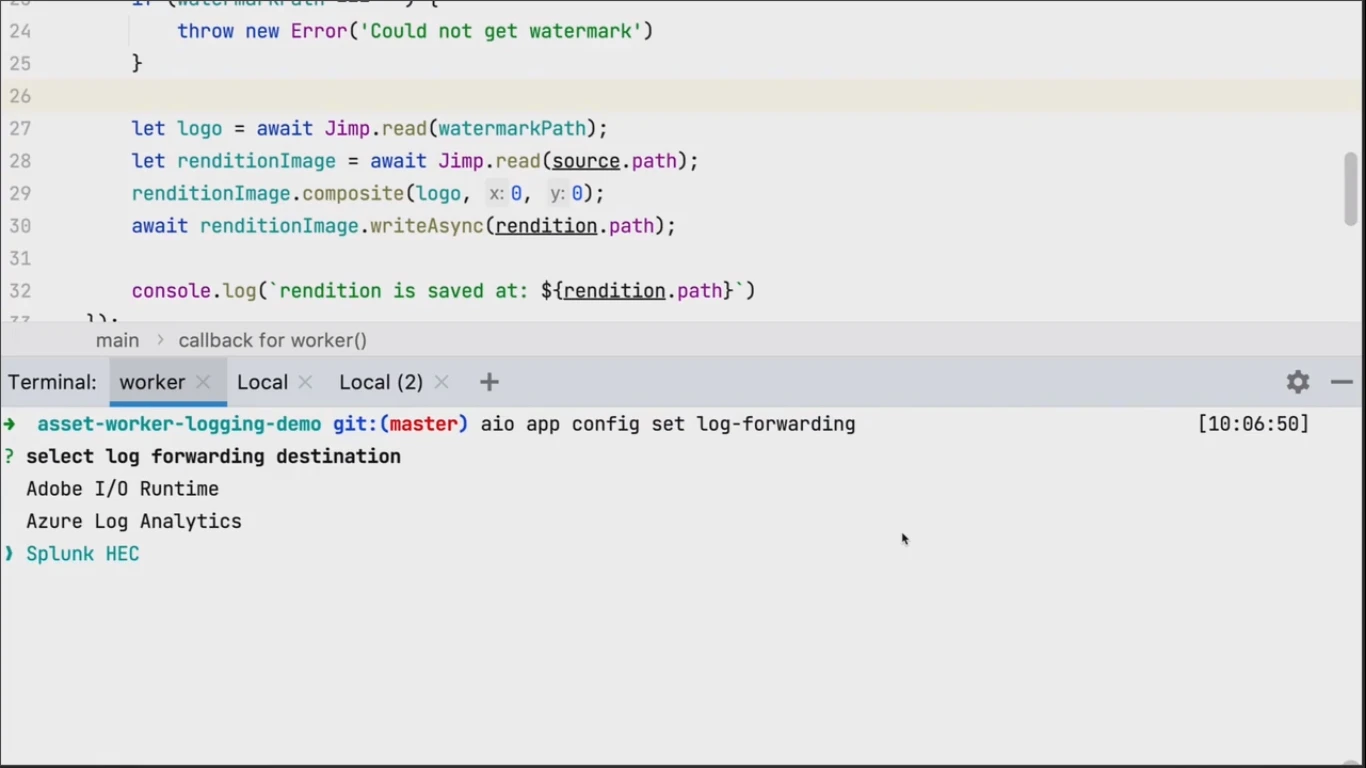This screenshot has height=768, width=1366.
Task: Click the callback for worker() breadcrumb
Action: (x=272, y=341)
